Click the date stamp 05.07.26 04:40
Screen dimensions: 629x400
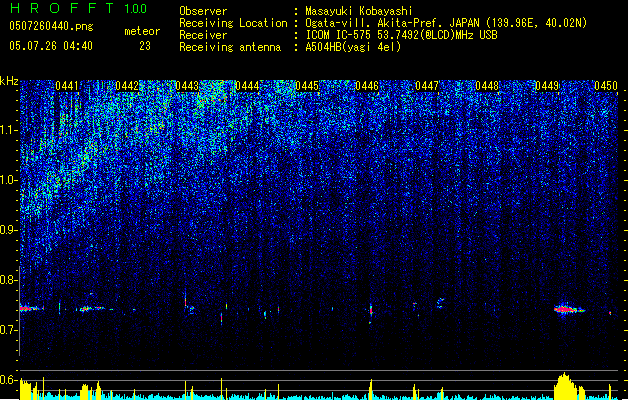[x=51, y=46]
